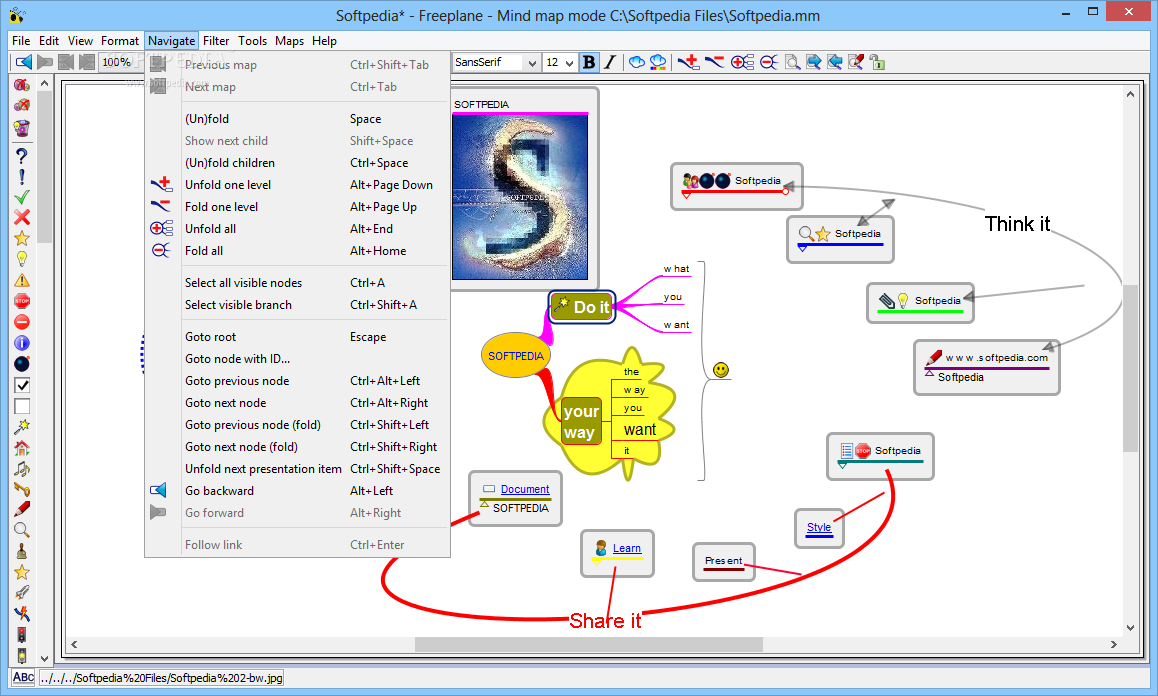The width and height of the screenshot is (1158, 696).
Task: Click Unfold all toolbar icon
Action: tap(742, 63)
